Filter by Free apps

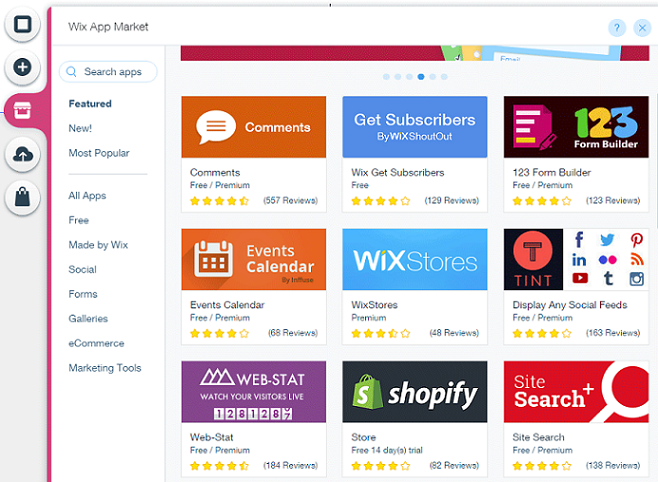(78, 220)
